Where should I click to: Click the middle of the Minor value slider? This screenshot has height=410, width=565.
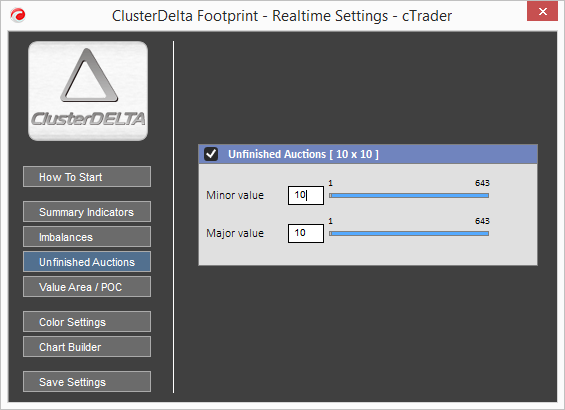[409, 195]
